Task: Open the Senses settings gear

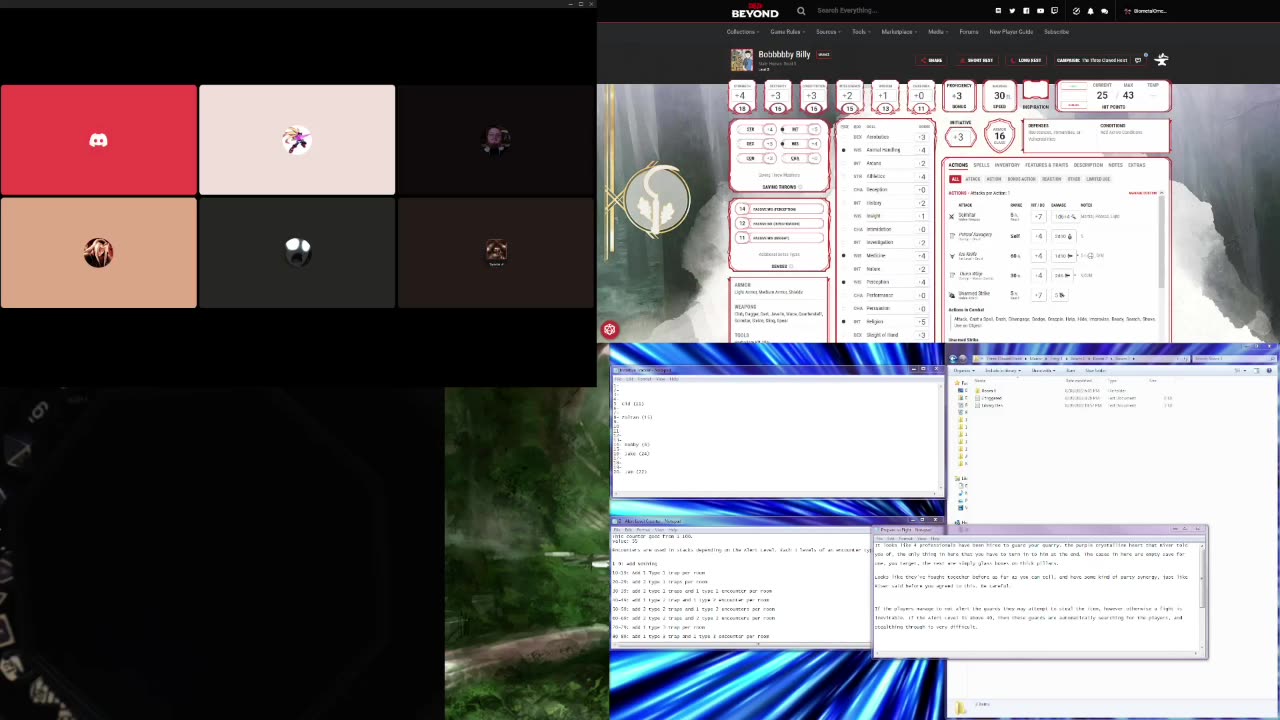Action: point(791,266)
